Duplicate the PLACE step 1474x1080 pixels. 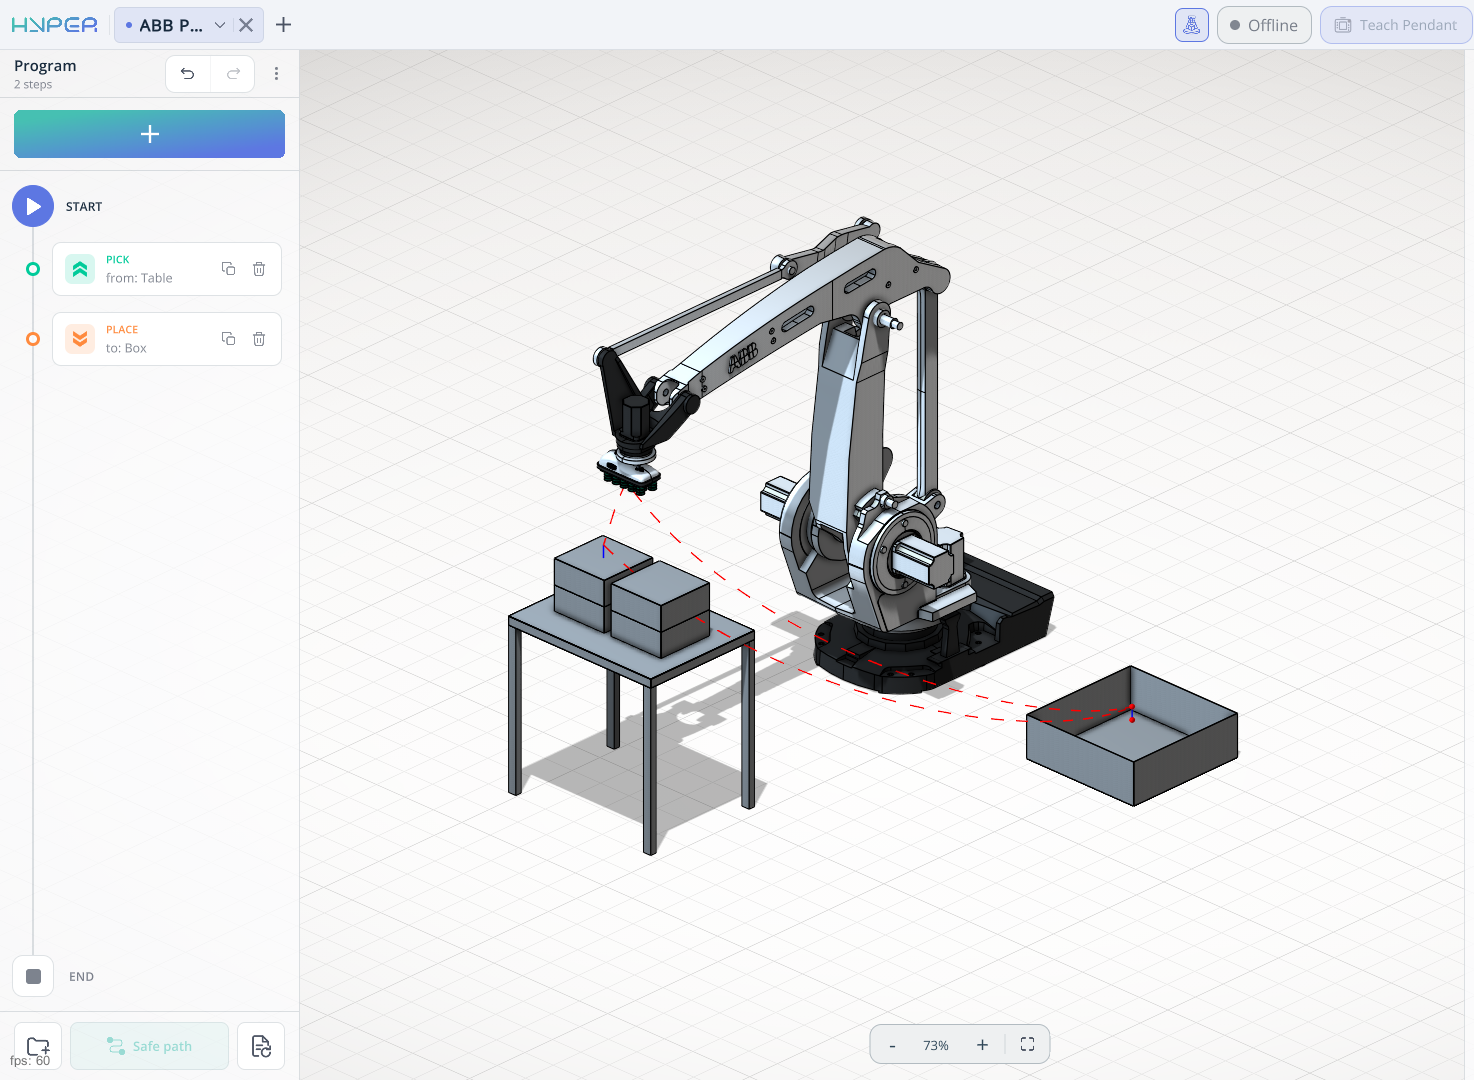tap(228, 338)
